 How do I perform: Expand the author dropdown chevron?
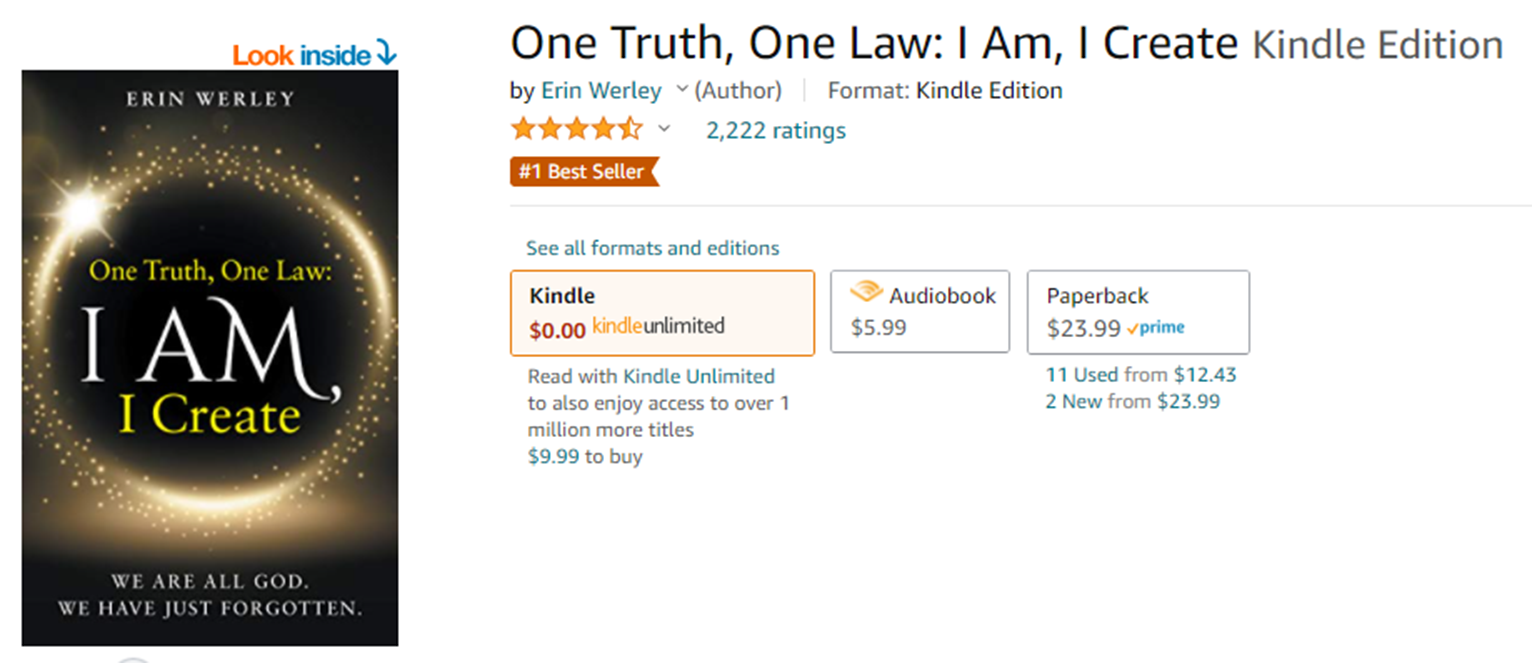(x=682, y=90)
